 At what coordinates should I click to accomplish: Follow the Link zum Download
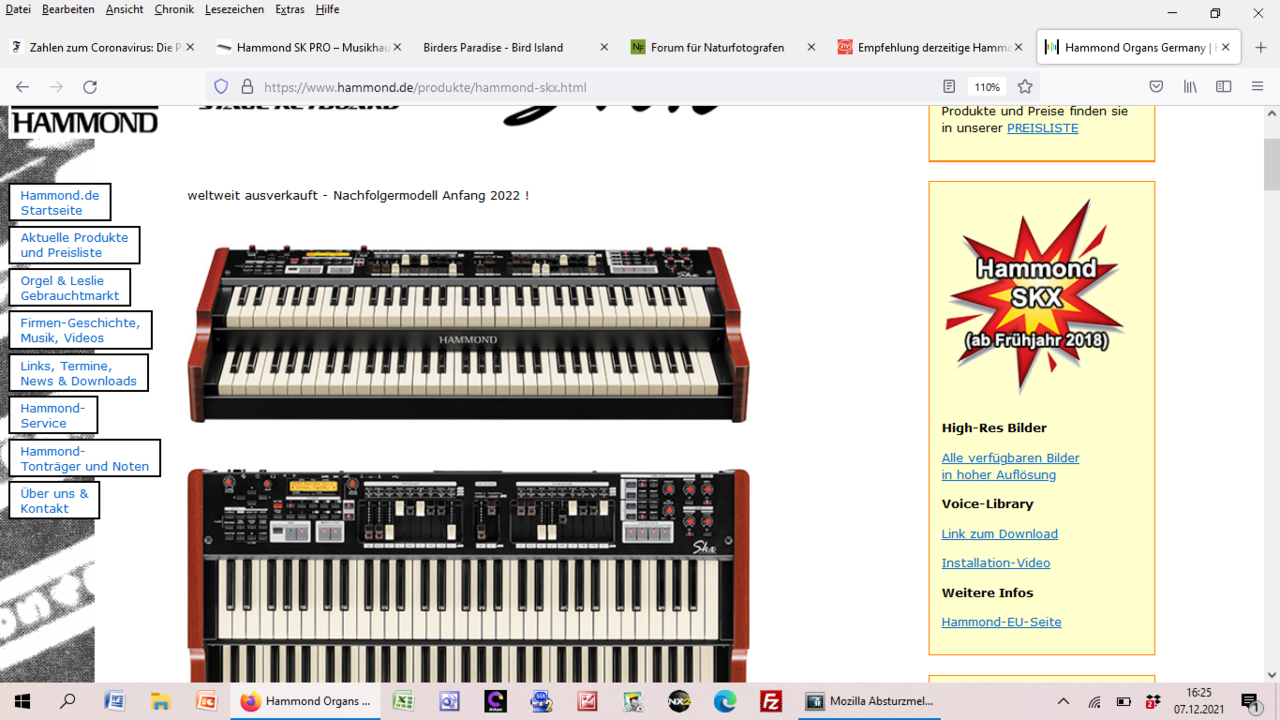(999, 534)
